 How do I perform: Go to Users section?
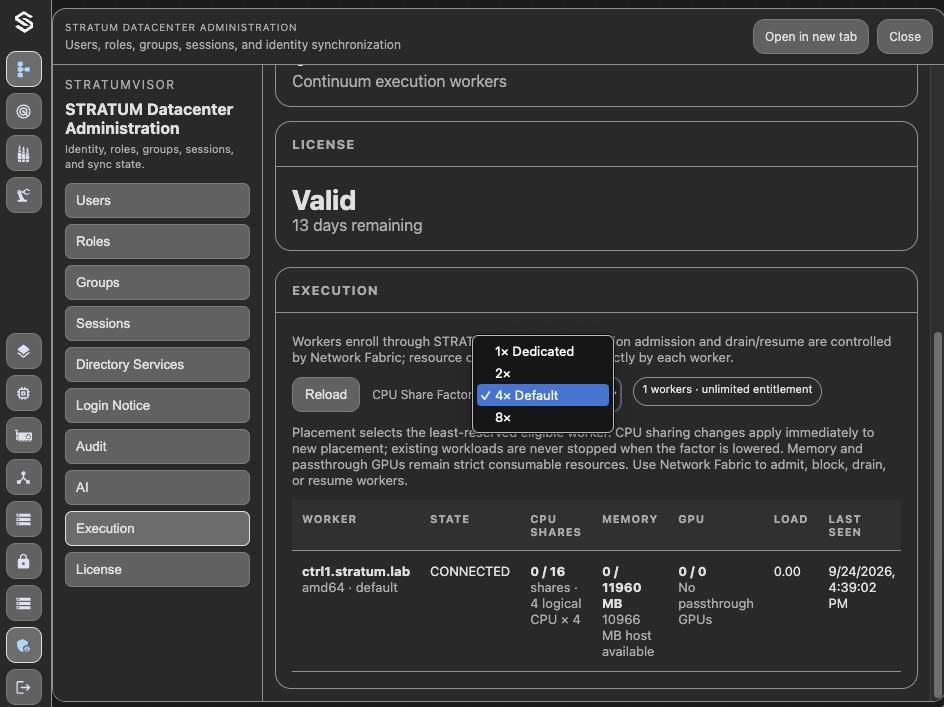click(157, 201)
